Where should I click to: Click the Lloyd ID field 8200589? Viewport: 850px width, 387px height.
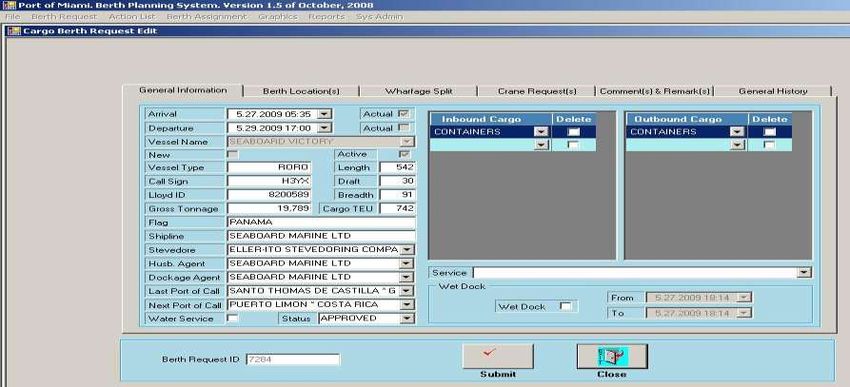tap(269, 195)
